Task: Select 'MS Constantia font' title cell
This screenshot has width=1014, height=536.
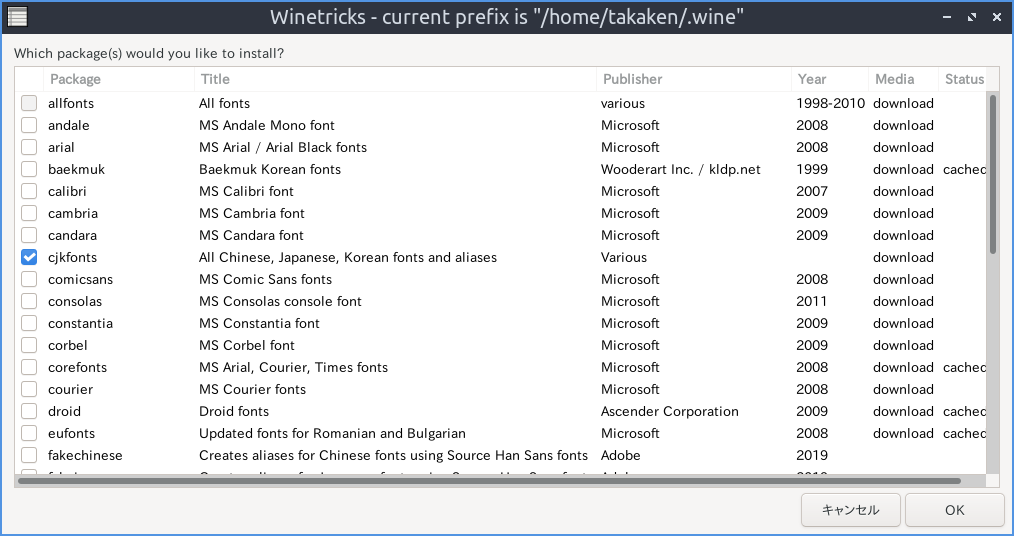Action: coord(259,323)
